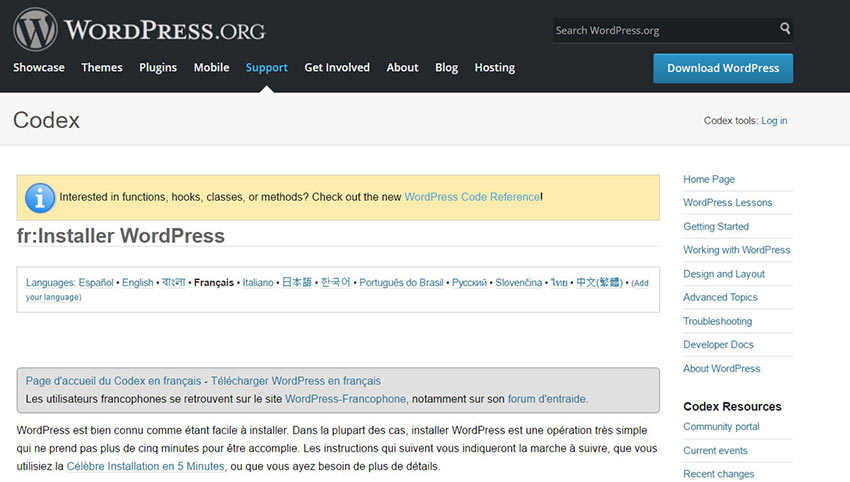This screenshot has height=482, width=850.
Task: Focus the Search WordPress.org field
Action: [673, 30]
